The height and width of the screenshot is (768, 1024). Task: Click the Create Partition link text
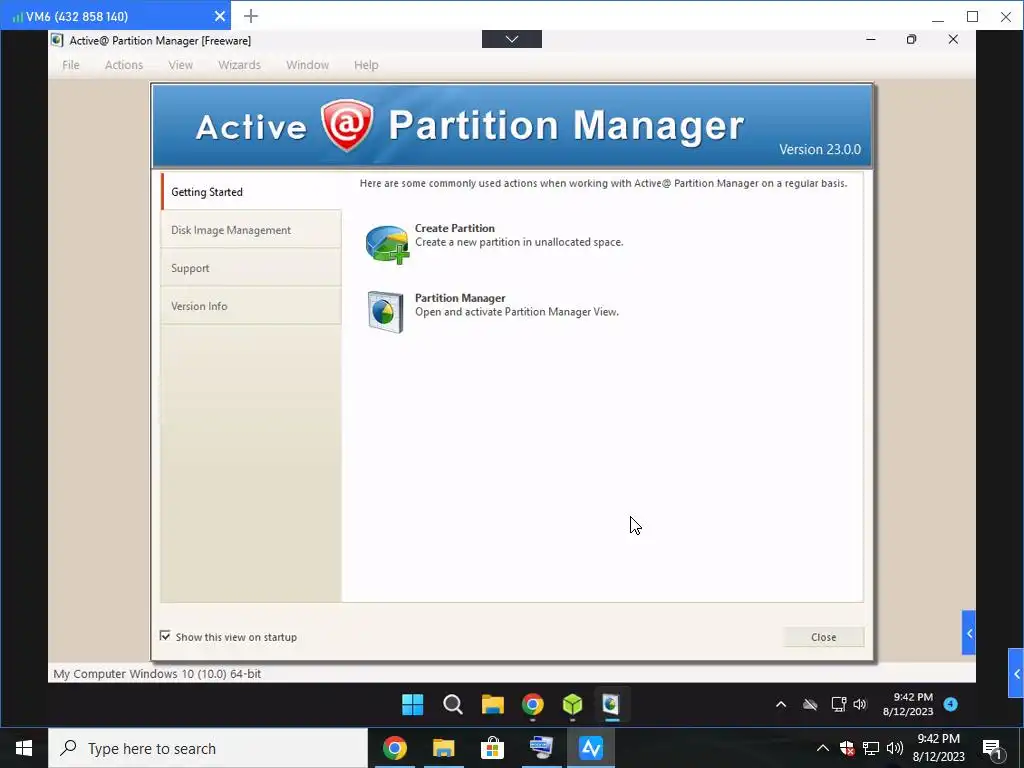(455, 228)
